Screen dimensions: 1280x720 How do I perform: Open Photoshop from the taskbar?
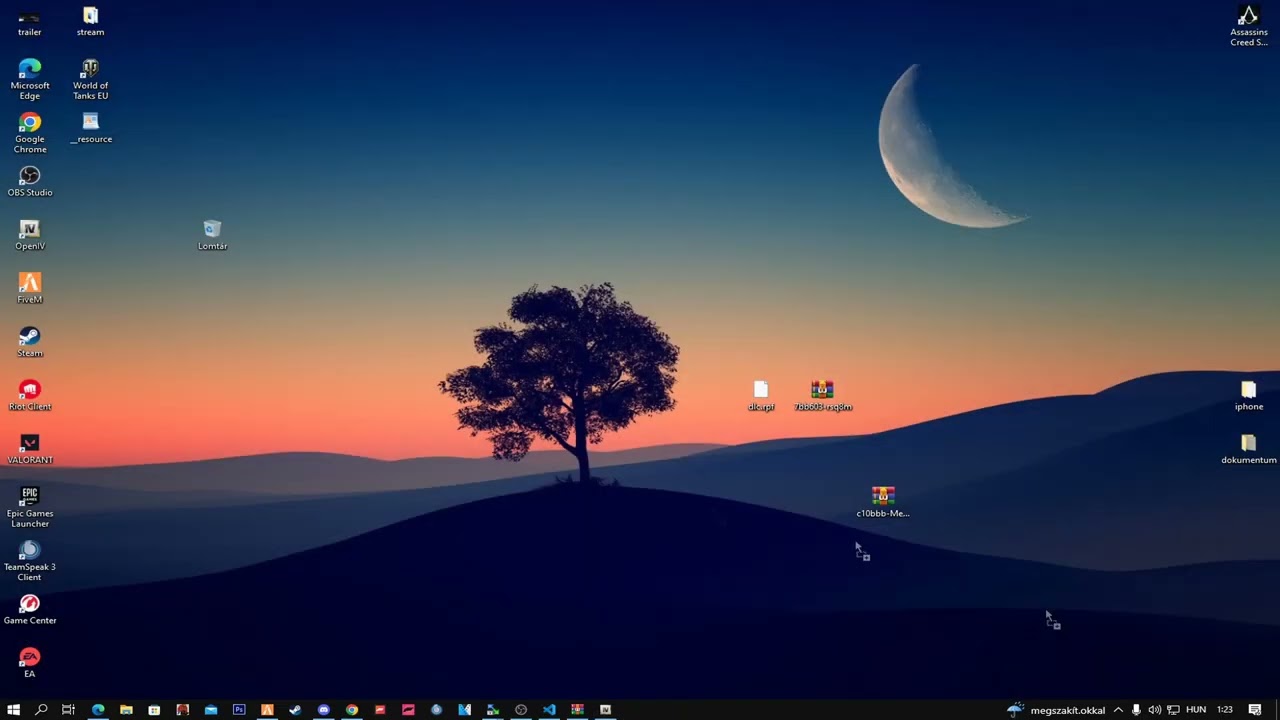click(239, 710)
